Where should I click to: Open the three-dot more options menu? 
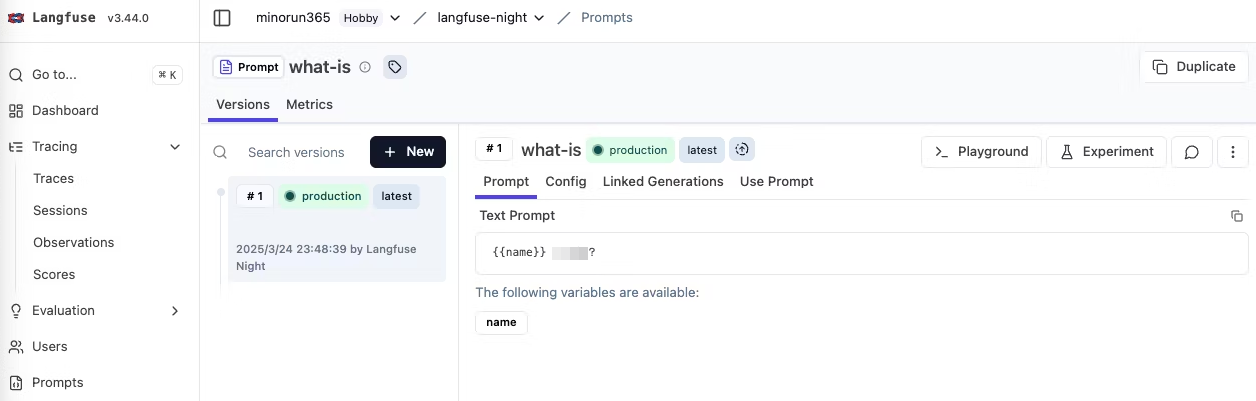tap(1233, 152)
